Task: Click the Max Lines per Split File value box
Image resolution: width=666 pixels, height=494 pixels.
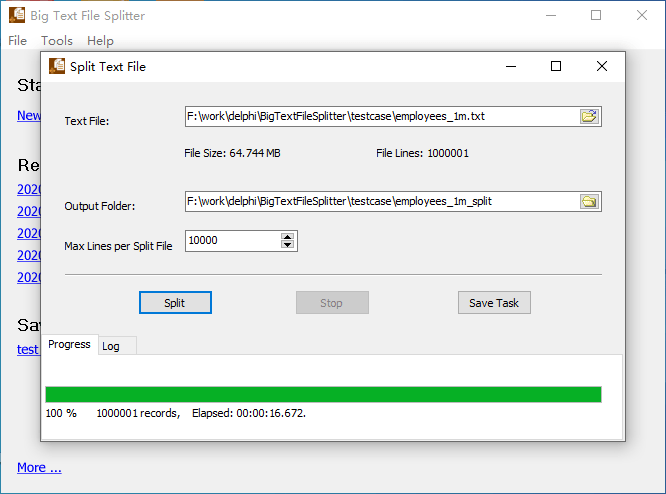Action: (x=232, y=241)
